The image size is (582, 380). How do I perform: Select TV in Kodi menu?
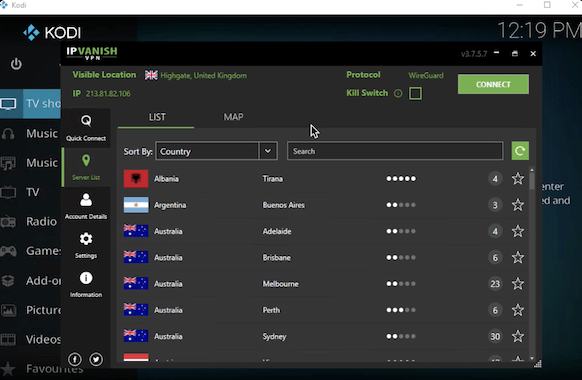pyautogui.click(x=30, y=192)
